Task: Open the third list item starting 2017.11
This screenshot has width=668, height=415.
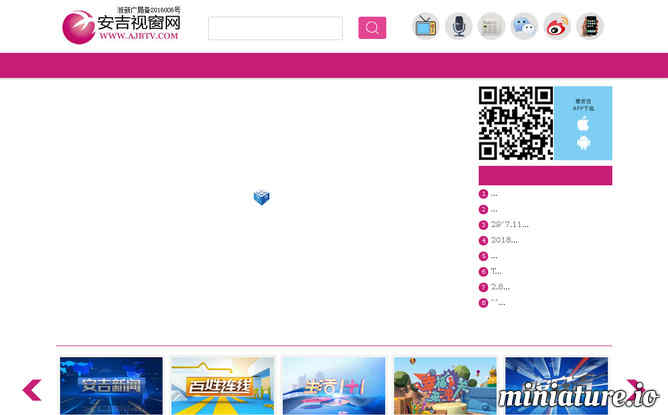Action: point(504,225)
